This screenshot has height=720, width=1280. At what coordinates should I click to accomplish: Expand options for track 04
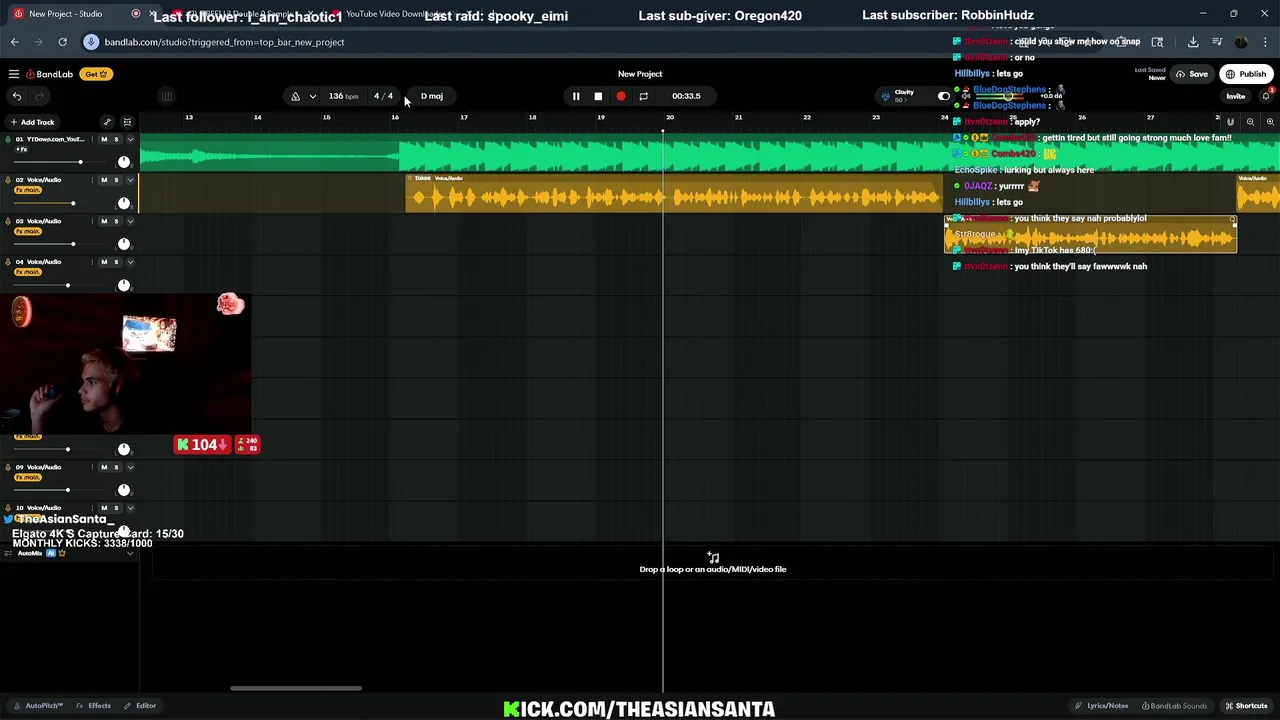(130, 262)
